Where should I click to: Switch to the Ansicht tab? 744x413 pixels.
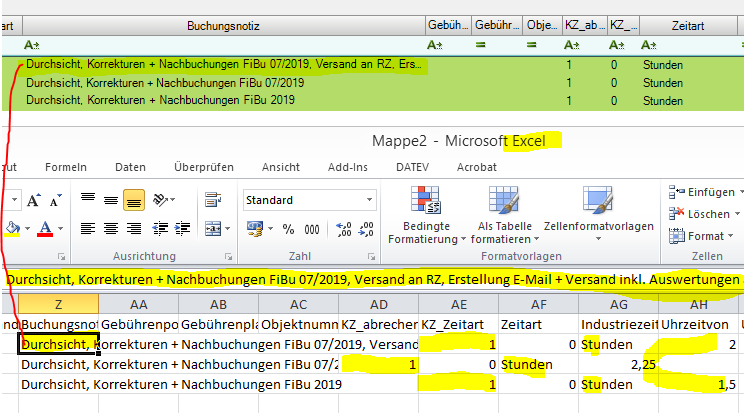[280, 167]
